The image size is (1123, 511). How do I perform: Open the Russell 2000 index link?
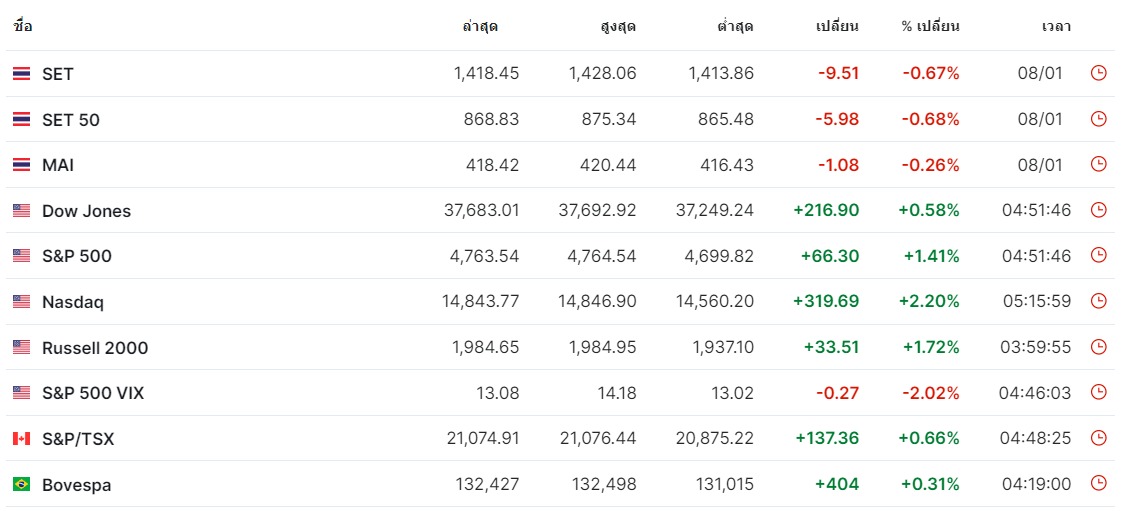95,348
